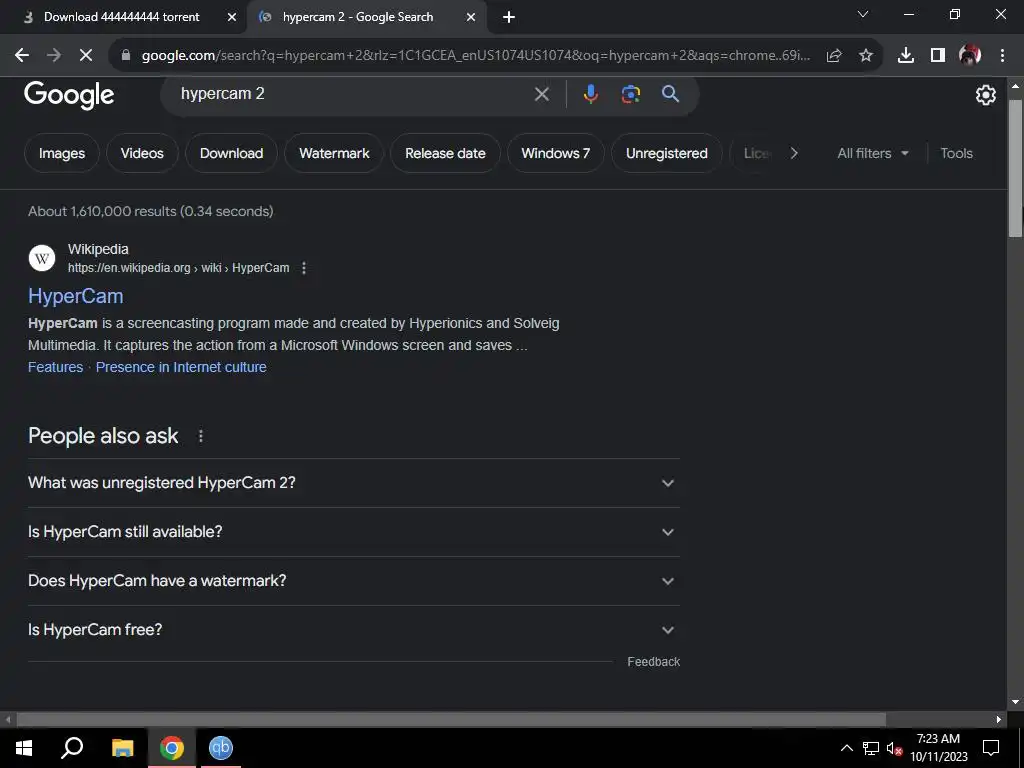Open People also ask options menu
The height and width of the screenshot is (768, 1024).
(200, 436)
